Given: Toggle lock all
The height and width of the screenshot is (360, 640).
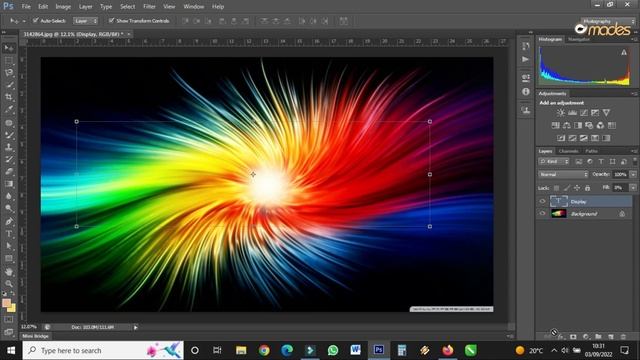Looking at the screenshot, I should click(587, 188).
